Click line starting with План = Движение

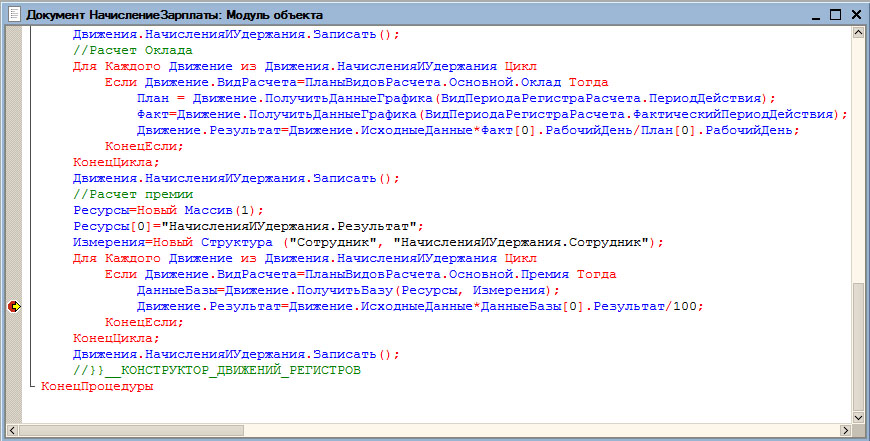pos(456,99)
